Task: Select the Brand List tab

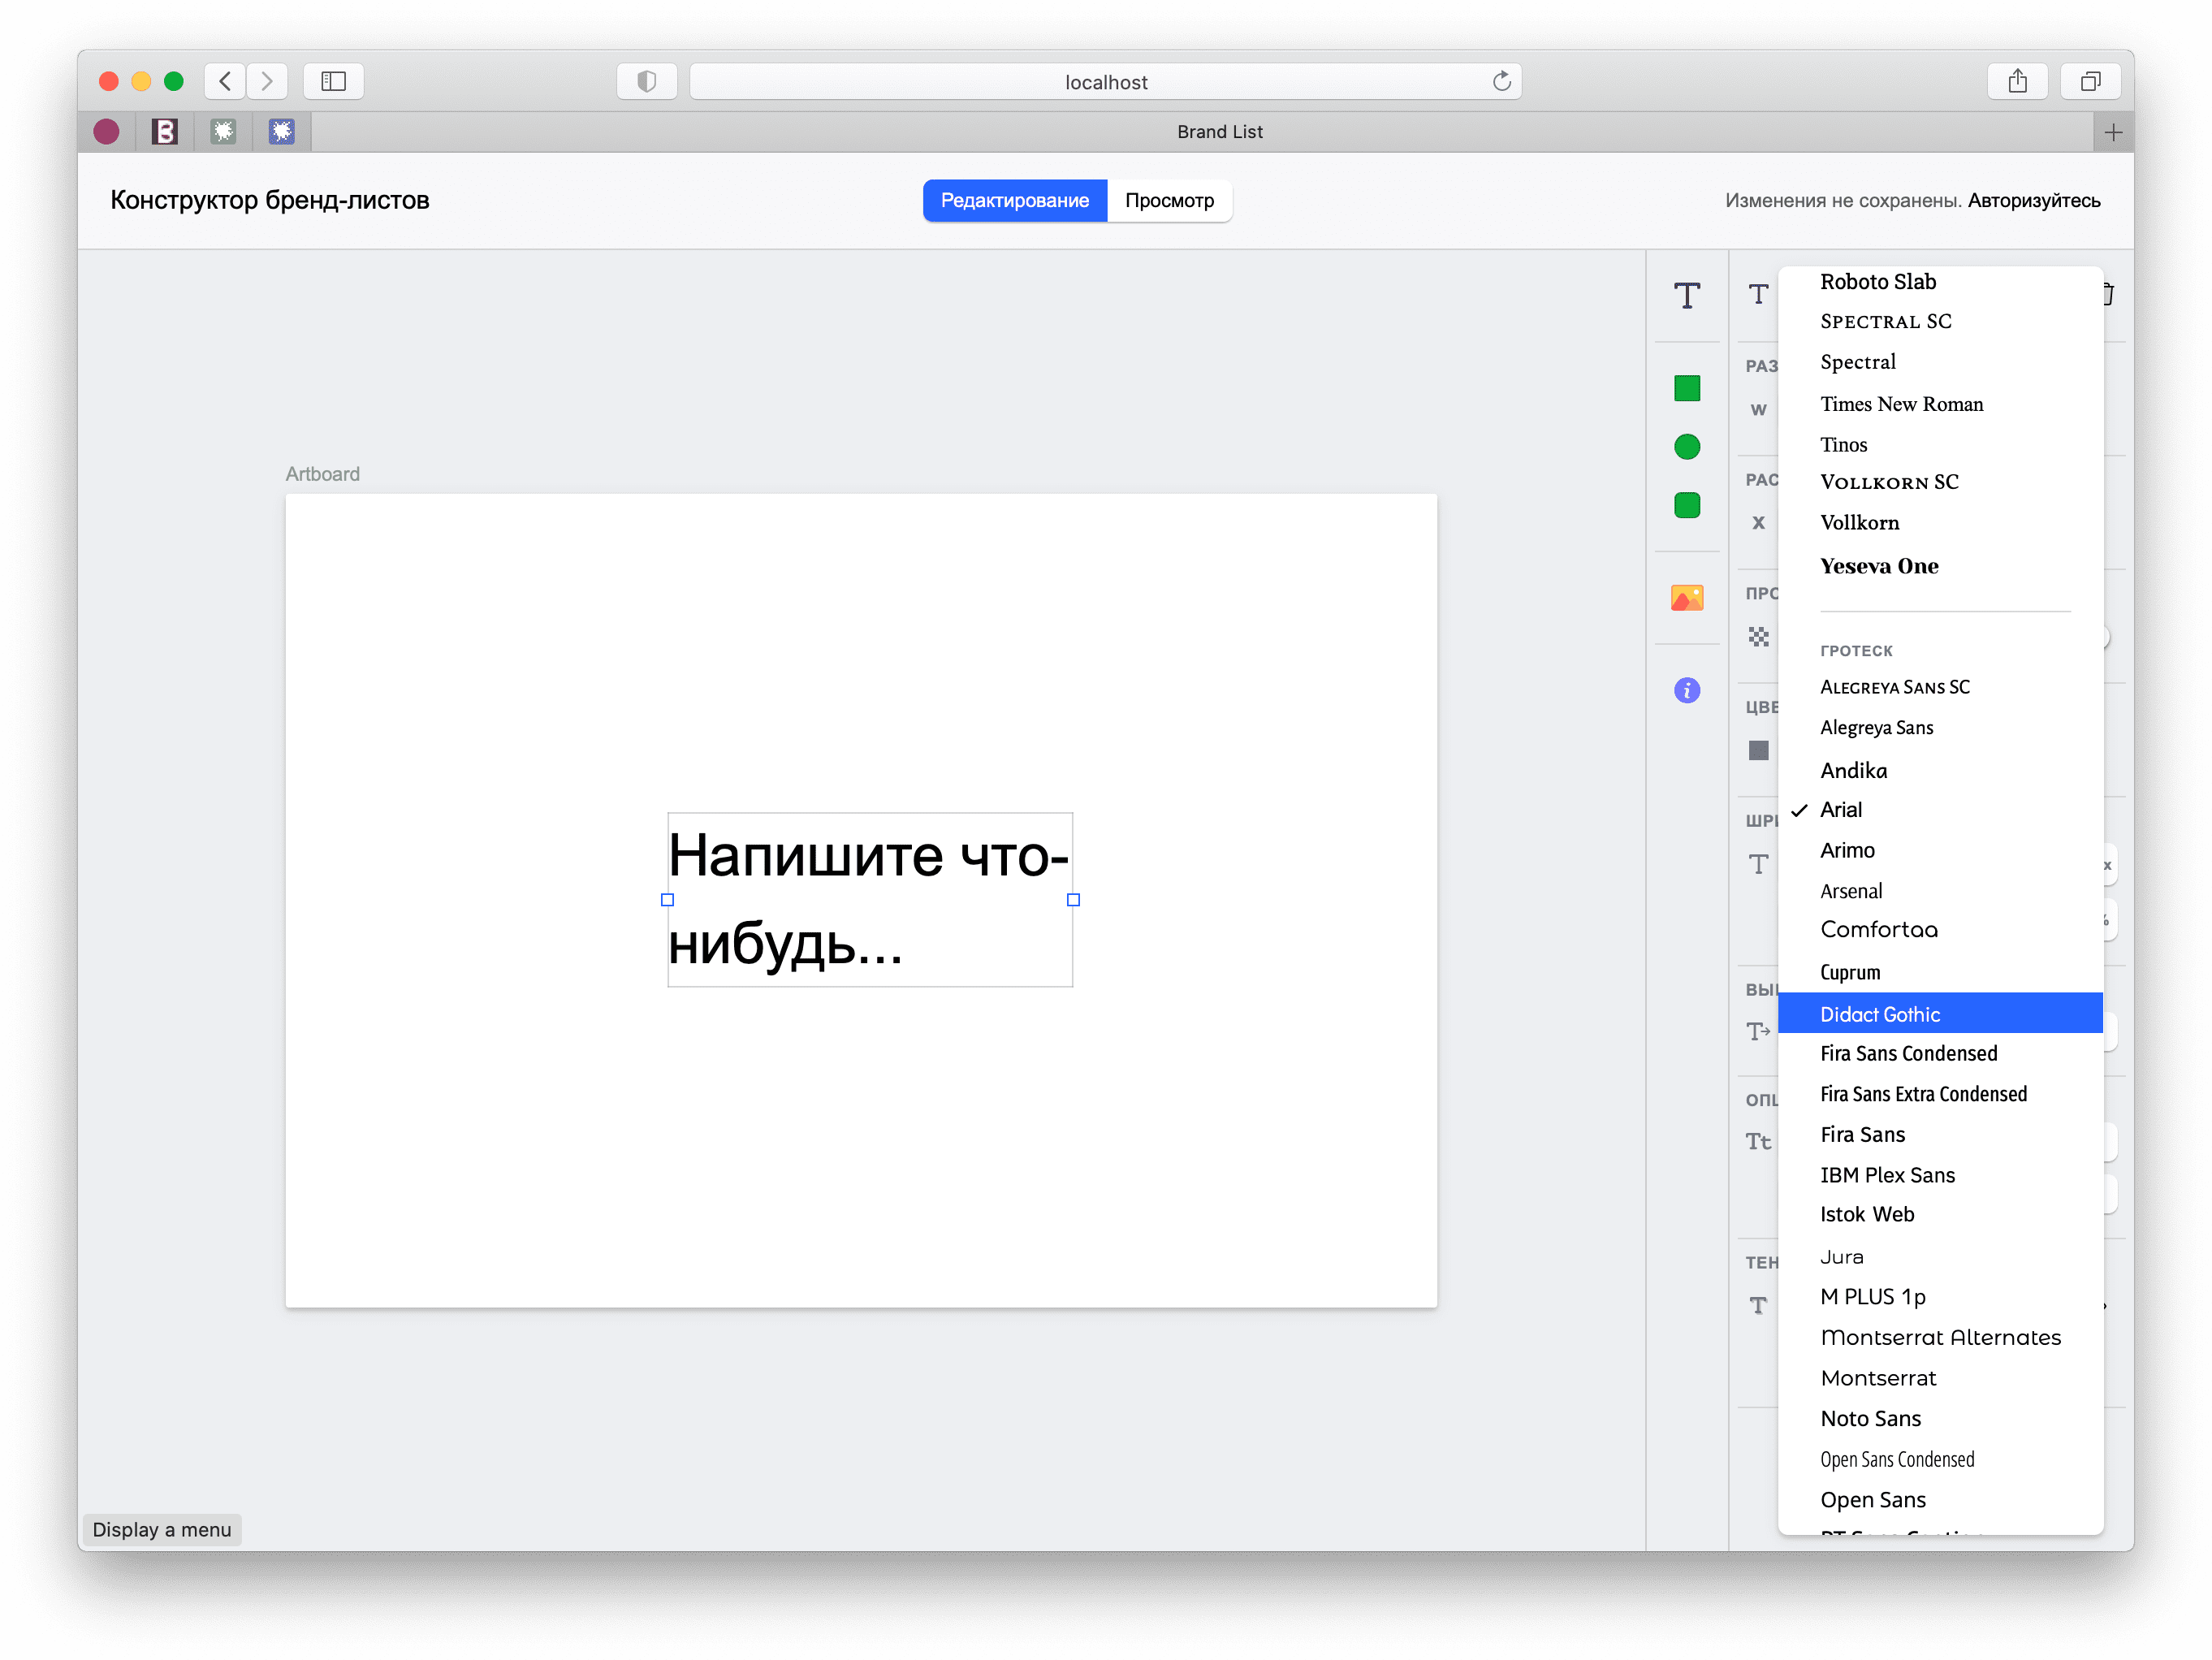Action: [1219, 132]
